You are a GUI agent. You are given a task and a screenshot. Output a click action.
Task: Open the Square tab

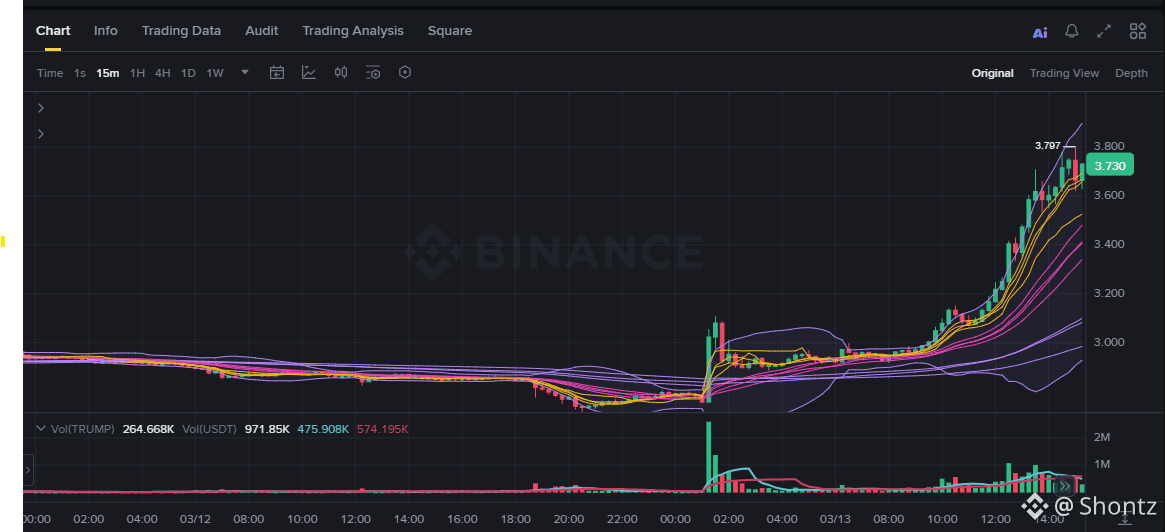click(x=450, y=30)
